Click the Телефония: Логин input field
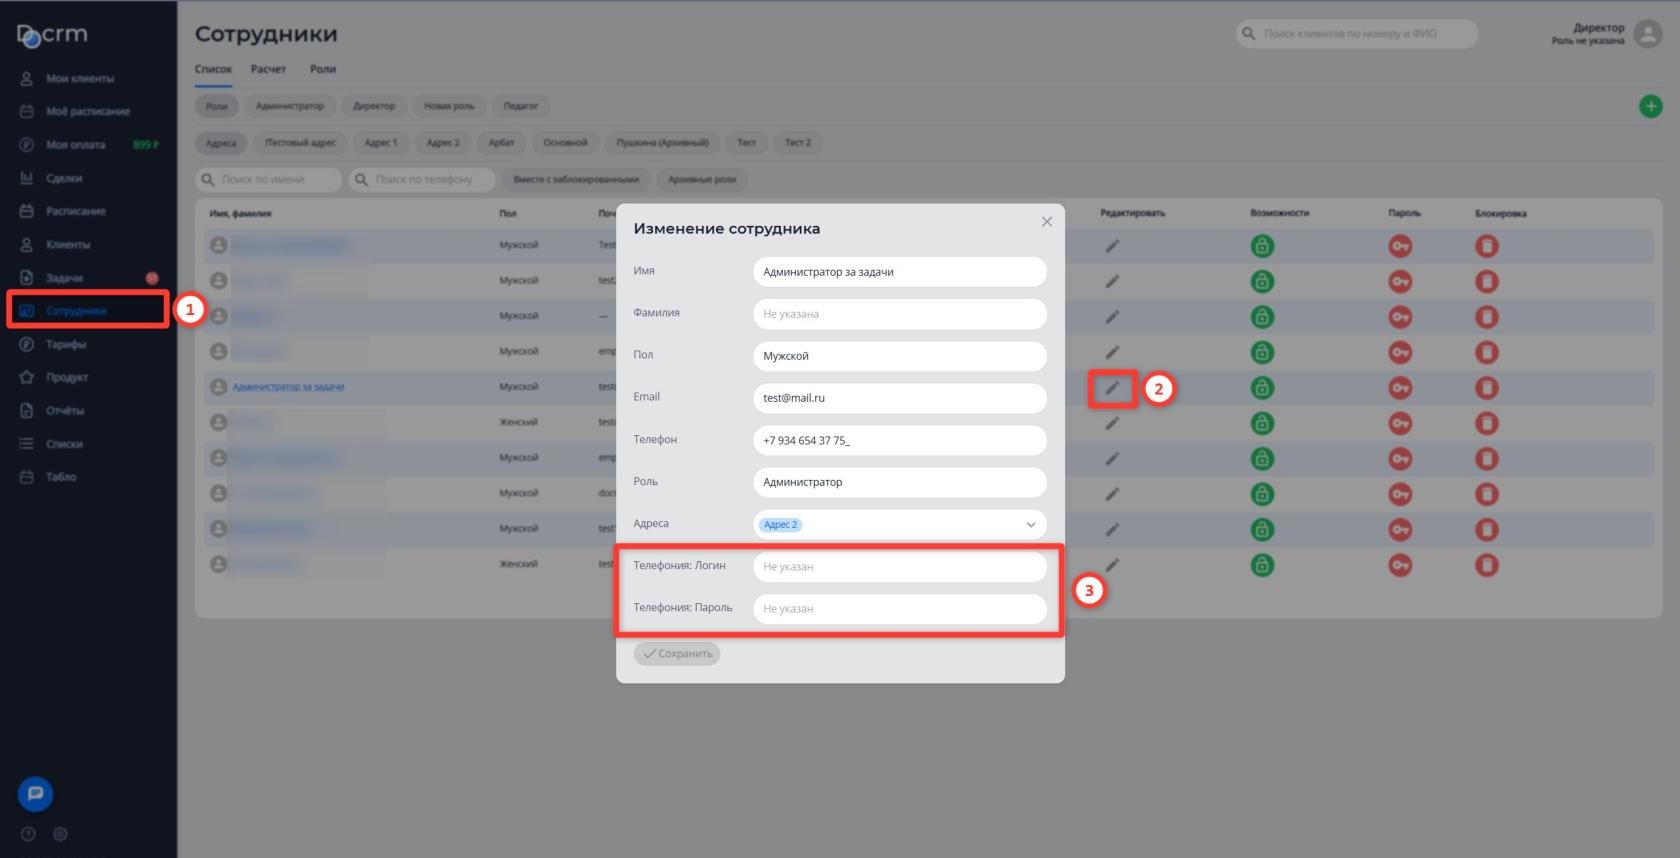 click(899, 567)
